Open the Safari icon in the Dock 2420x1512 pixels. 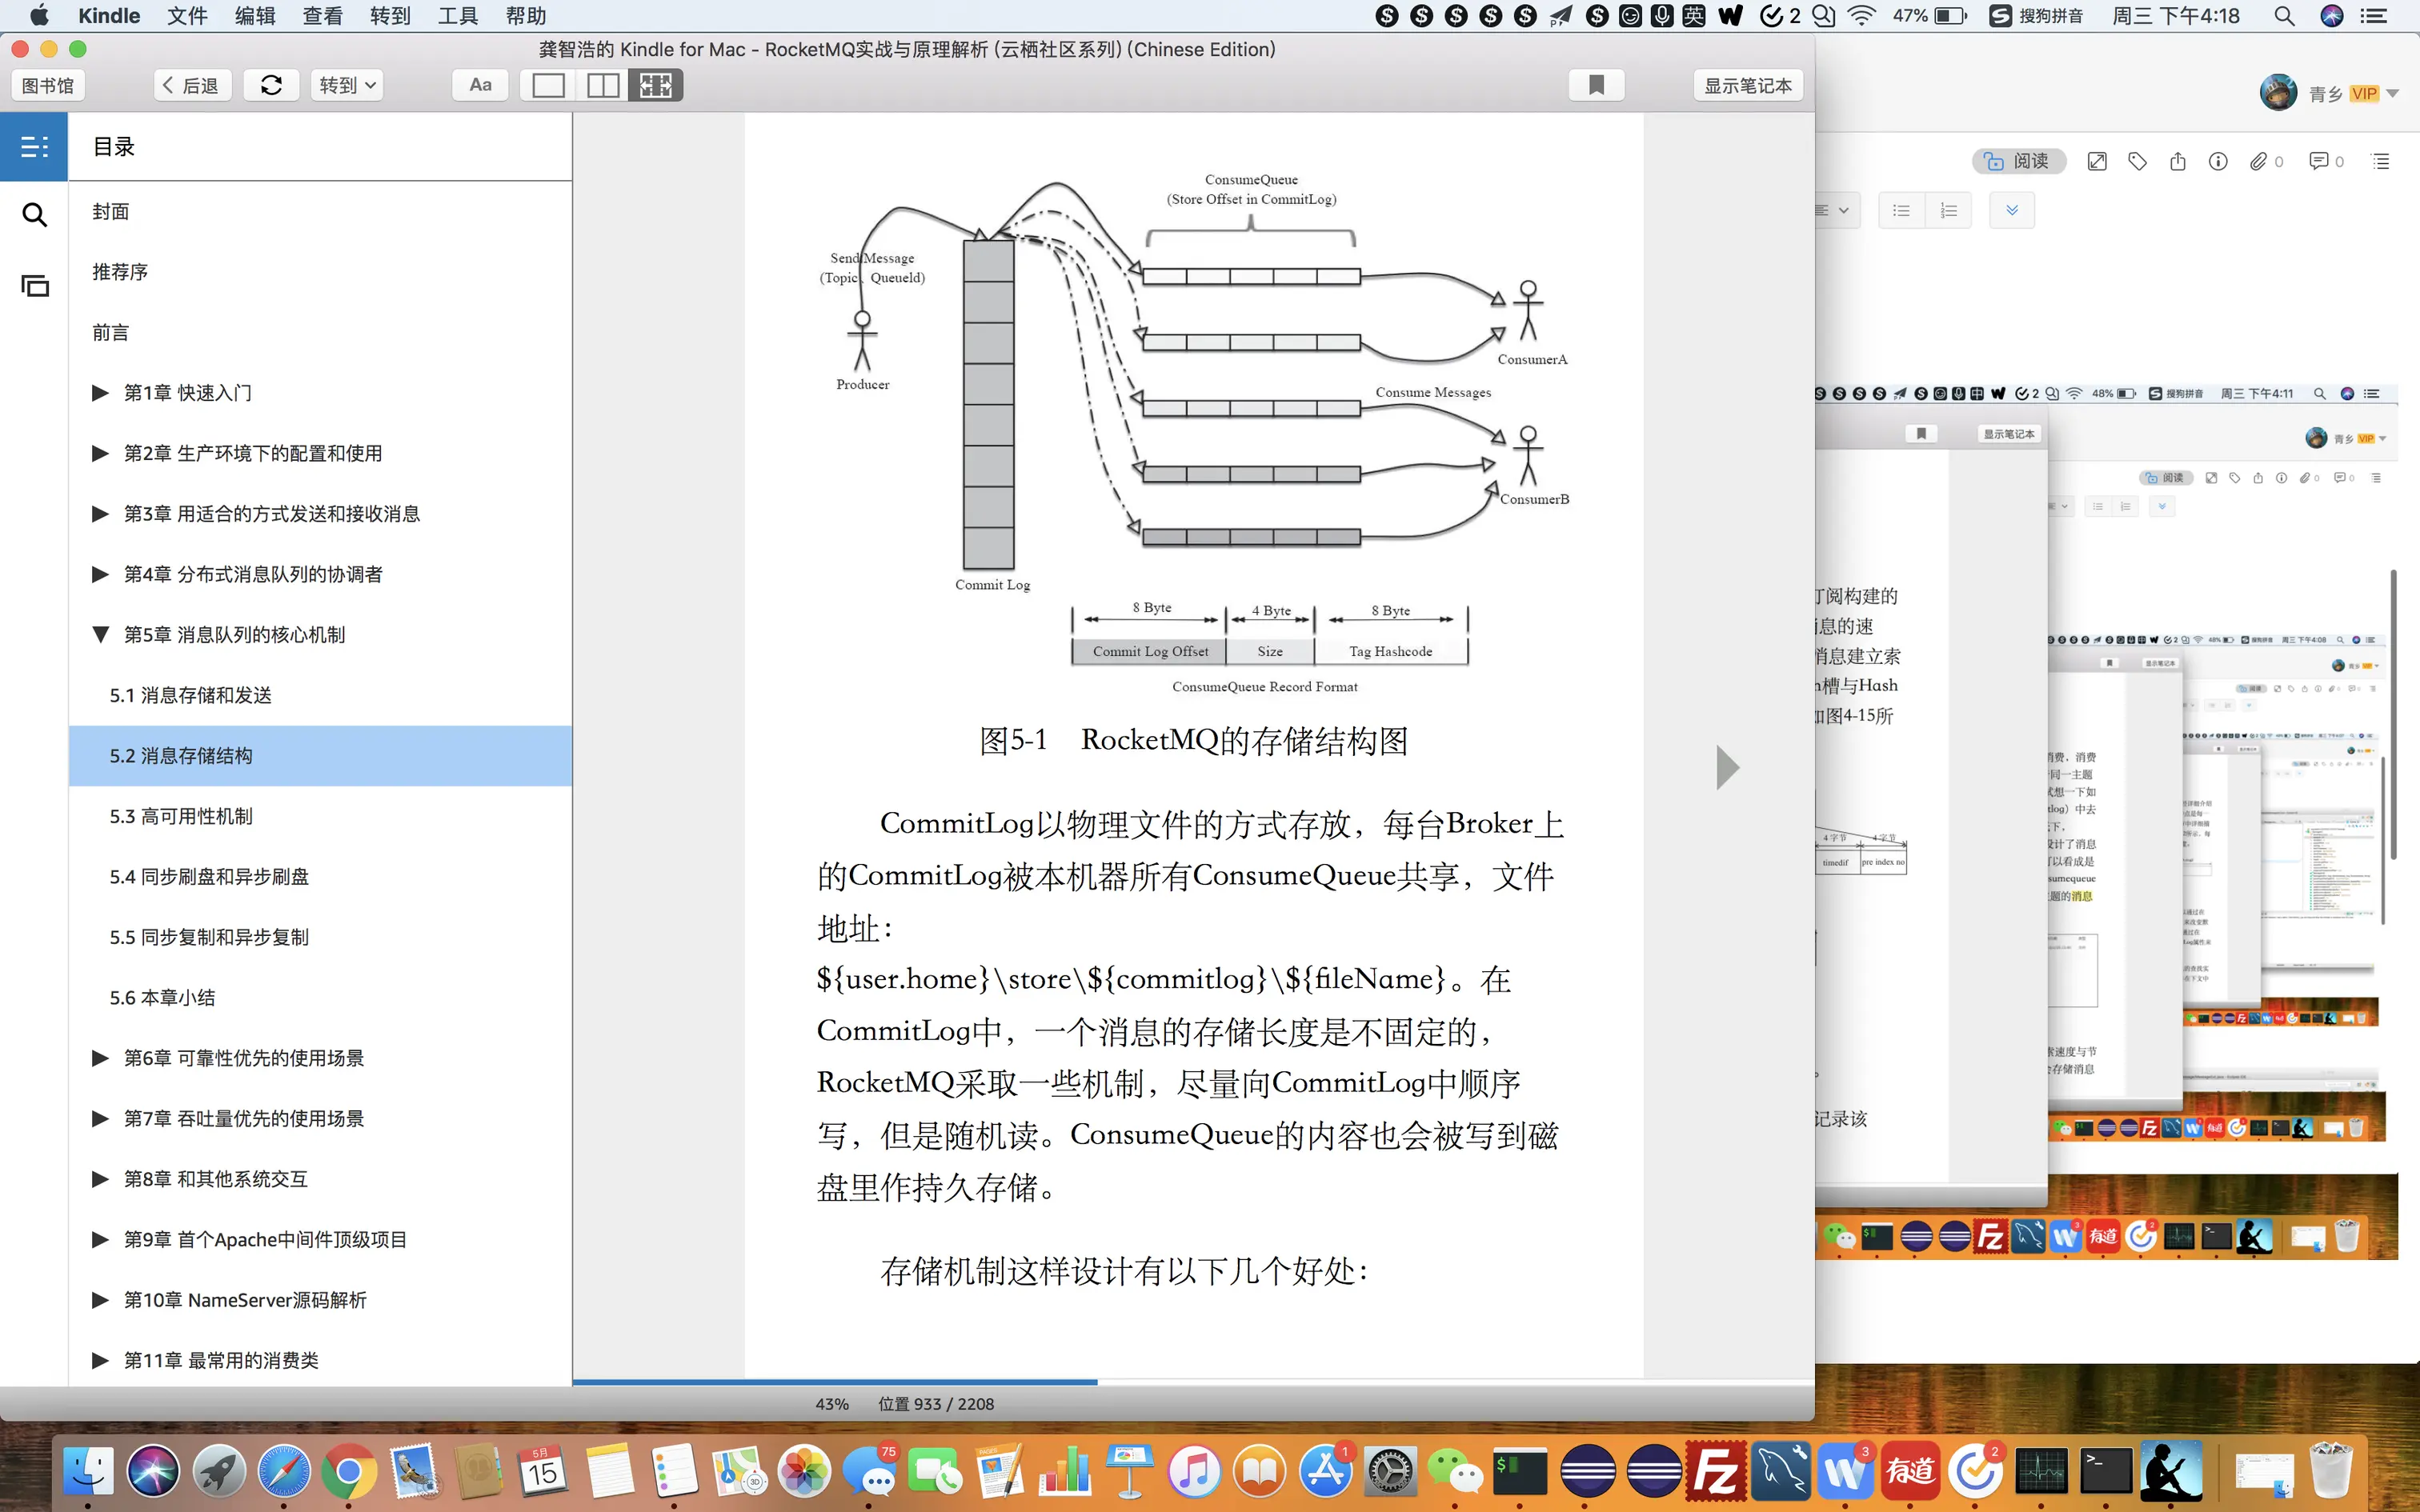point(284,1471)
